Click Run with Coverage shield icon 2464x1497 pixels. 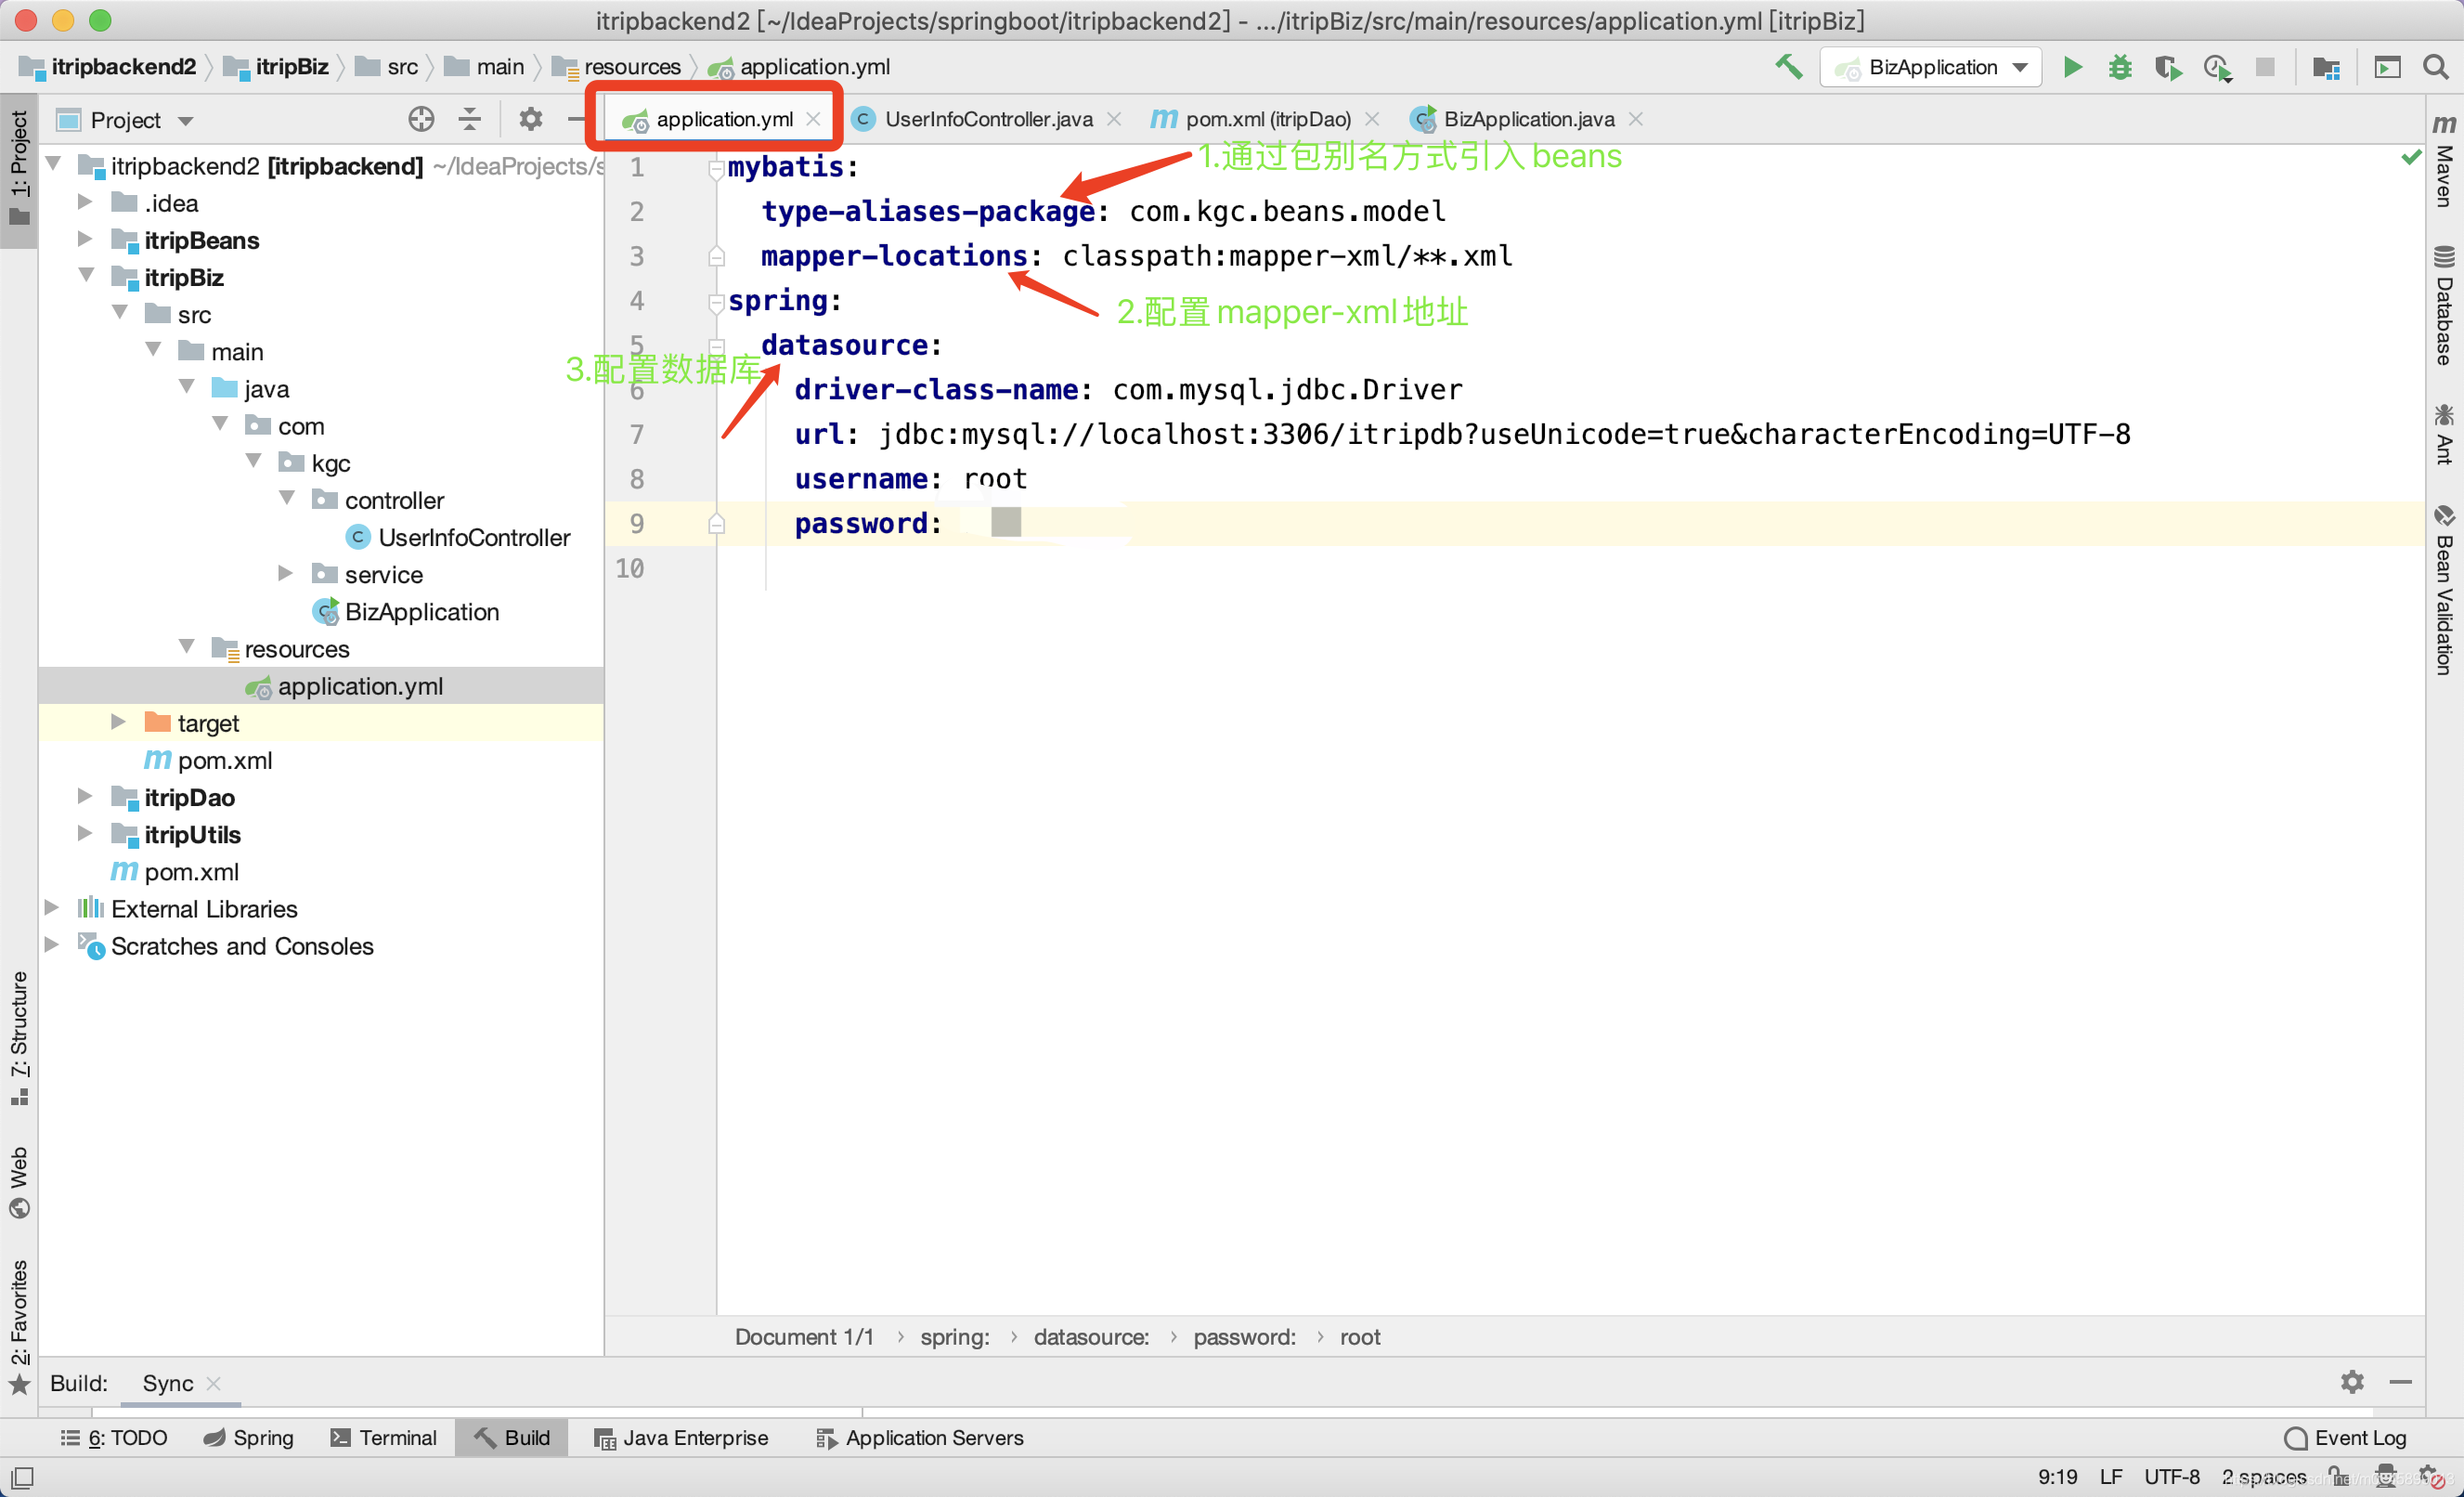coord(2167,67)
